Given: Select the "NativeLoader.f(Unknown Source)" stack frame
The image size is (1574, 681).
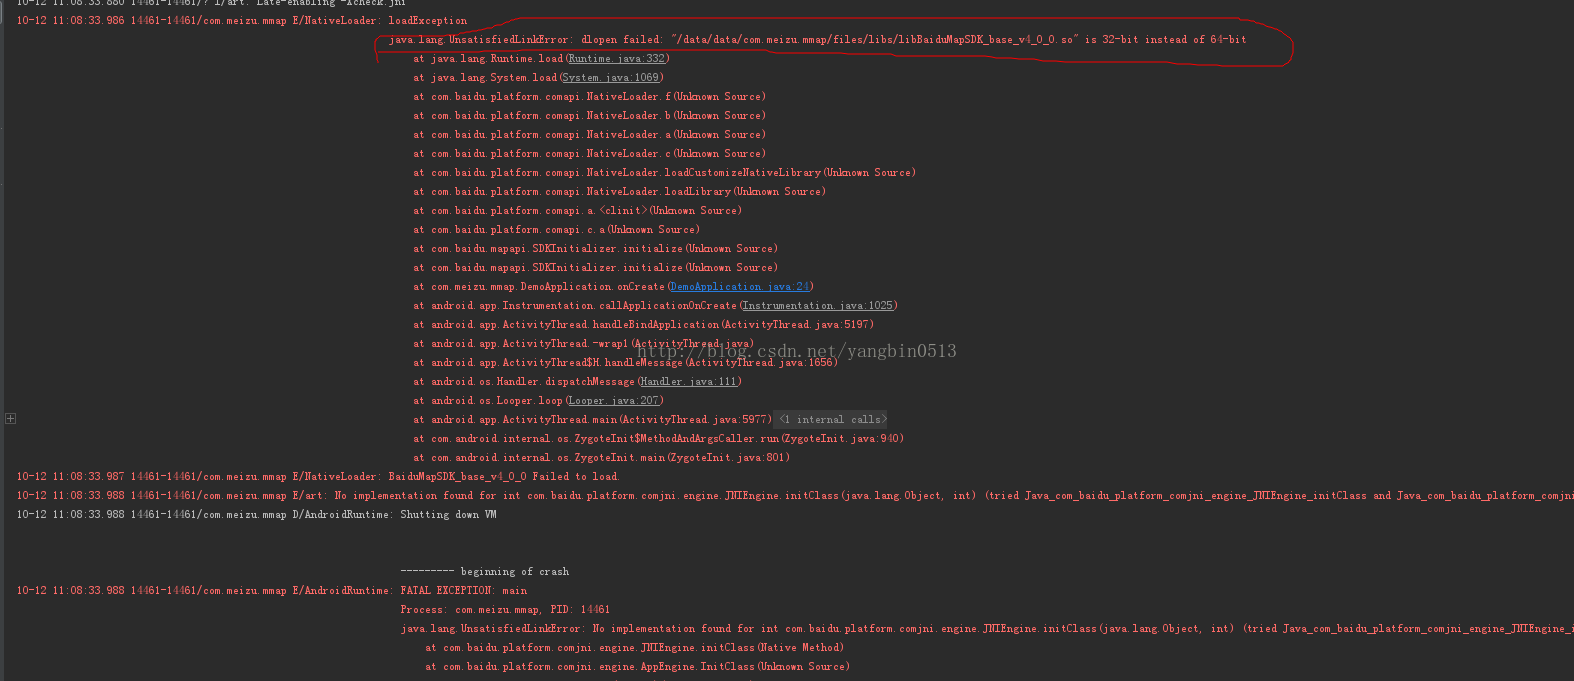Looking at the screenshot, I should pos(590,97).
